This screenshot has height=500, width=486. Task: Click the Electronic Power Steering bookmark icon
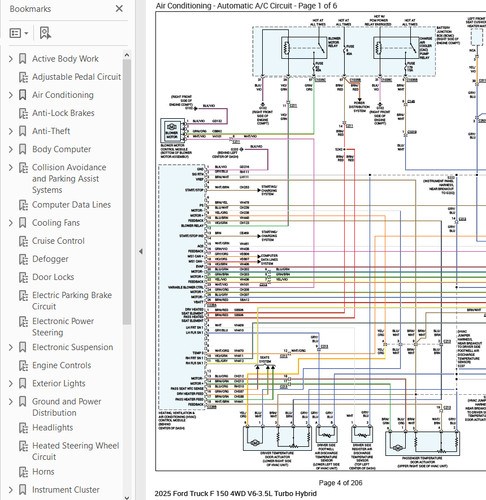(x=23, y=321)
